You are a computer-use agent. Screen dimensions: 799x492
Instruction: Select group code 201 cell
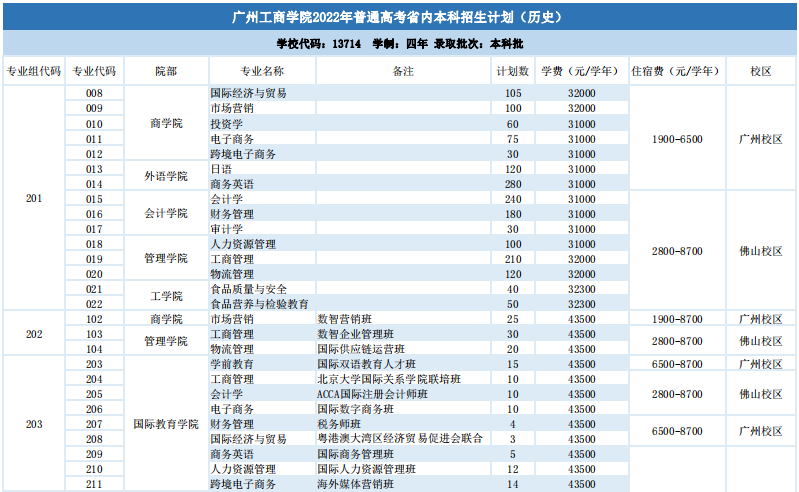tap(34, 198)
